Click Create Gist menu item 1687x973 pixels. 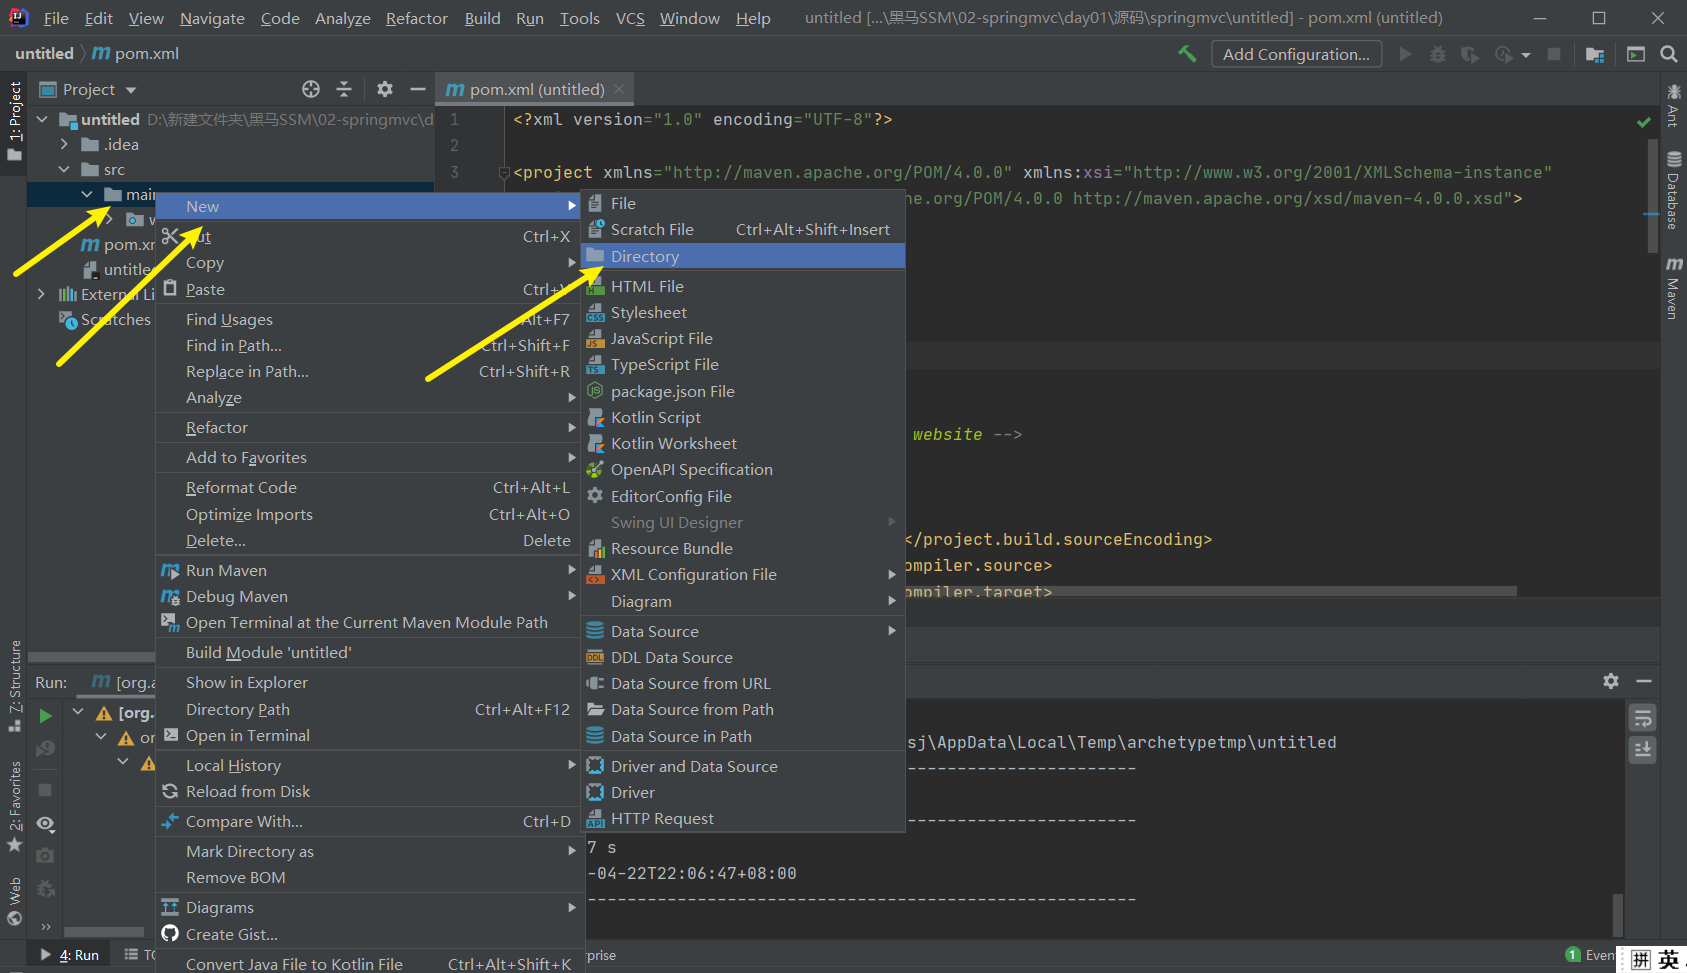(x=369, y=934)
